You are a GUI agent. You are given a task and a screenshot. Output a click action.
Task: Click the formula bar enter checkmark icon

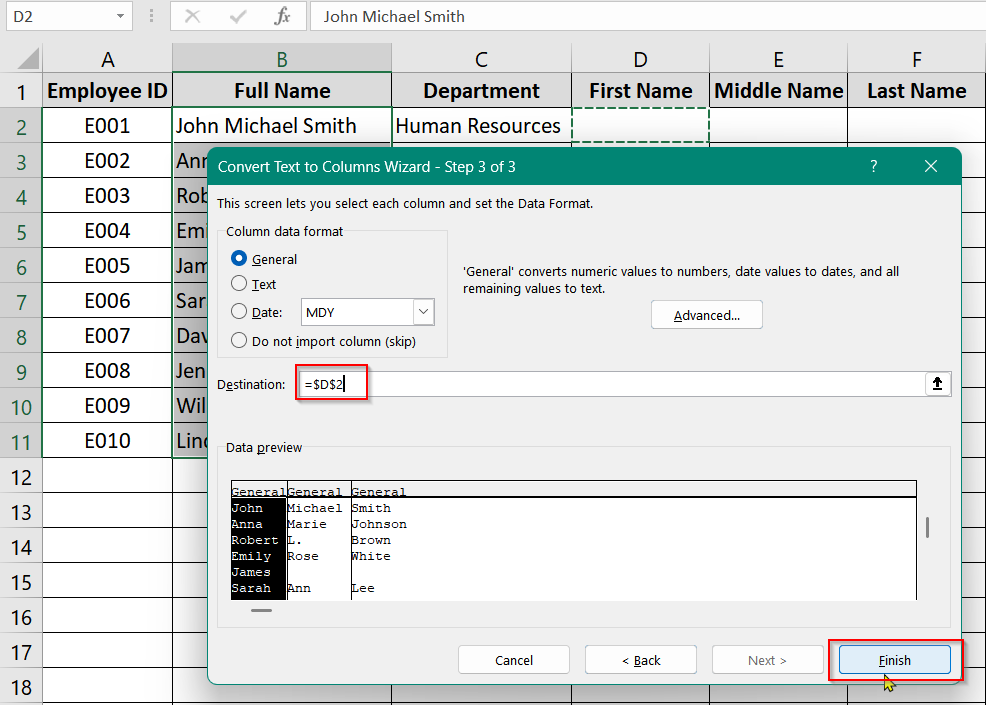pos(238,16)
